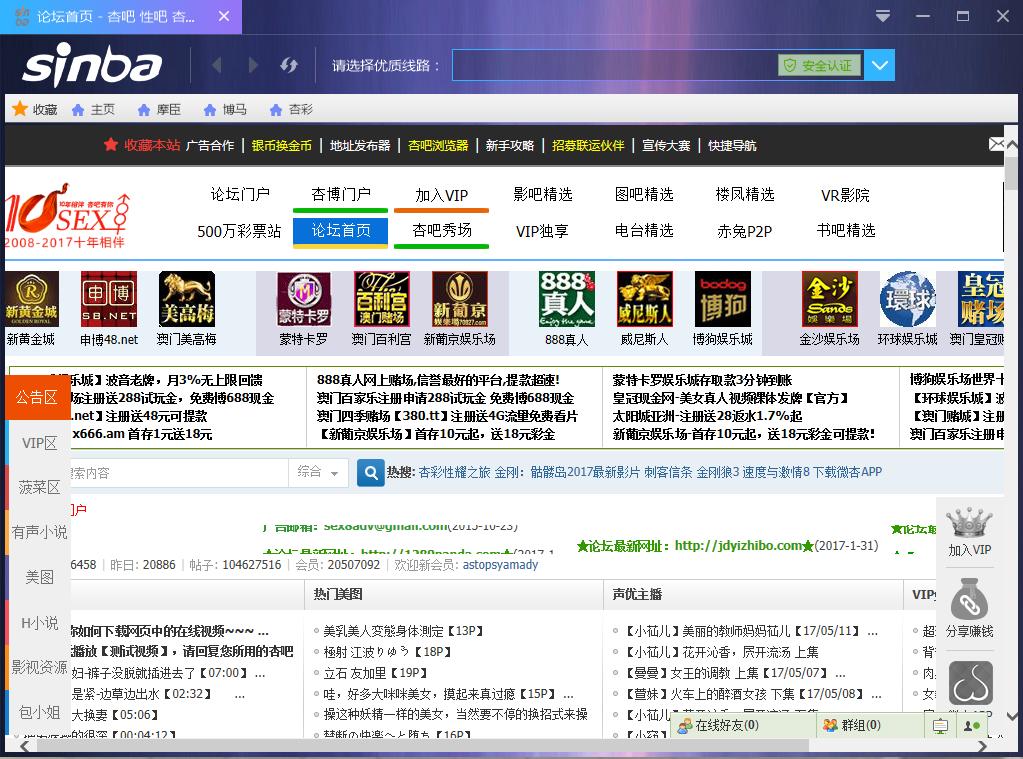Focus the forum search content field

coord(179,472)
